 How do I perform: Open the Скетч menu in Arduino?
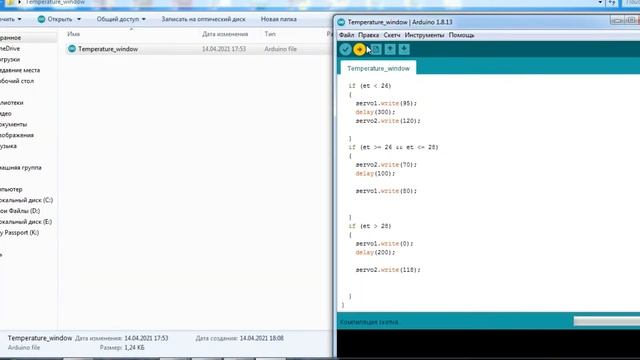pos(392,35)
